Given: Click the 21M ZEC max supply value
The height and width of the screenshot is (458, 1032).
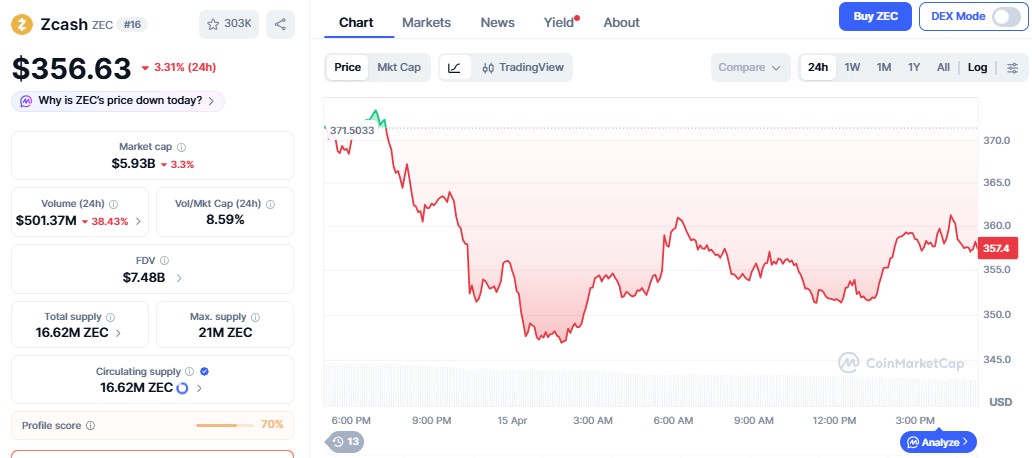Looking at the screenshot, I should [x=225, y=333].
